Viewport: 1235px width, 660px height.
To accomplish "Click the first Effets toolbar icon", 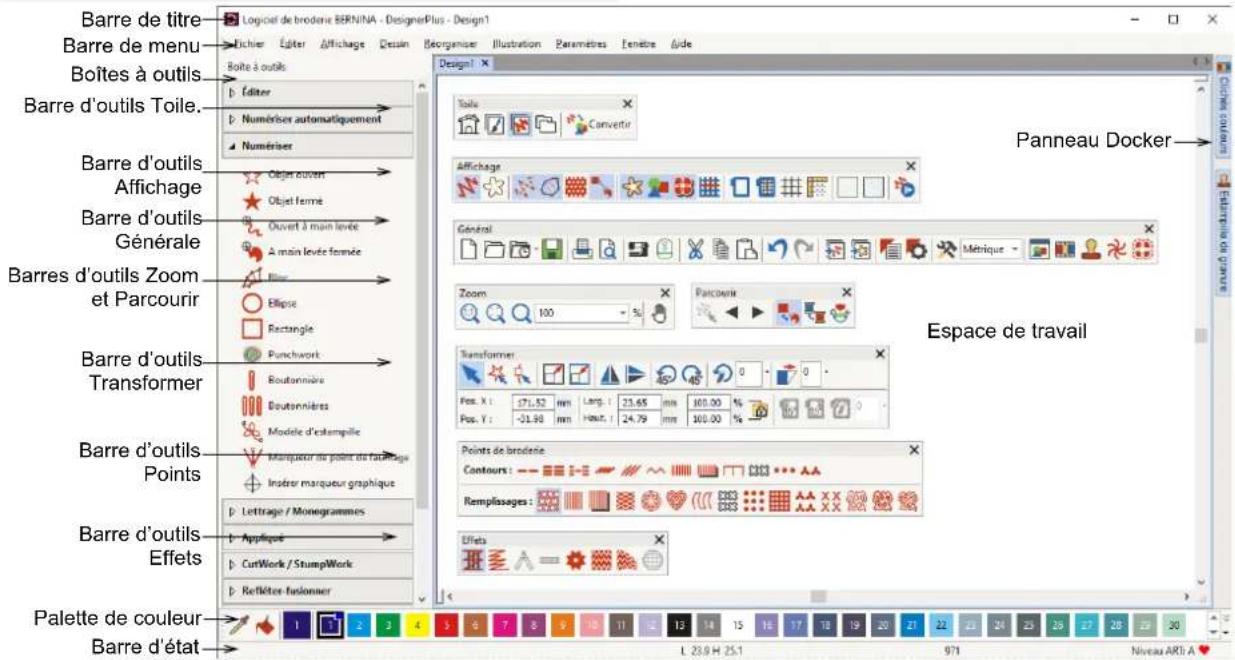I will point(471,562).
